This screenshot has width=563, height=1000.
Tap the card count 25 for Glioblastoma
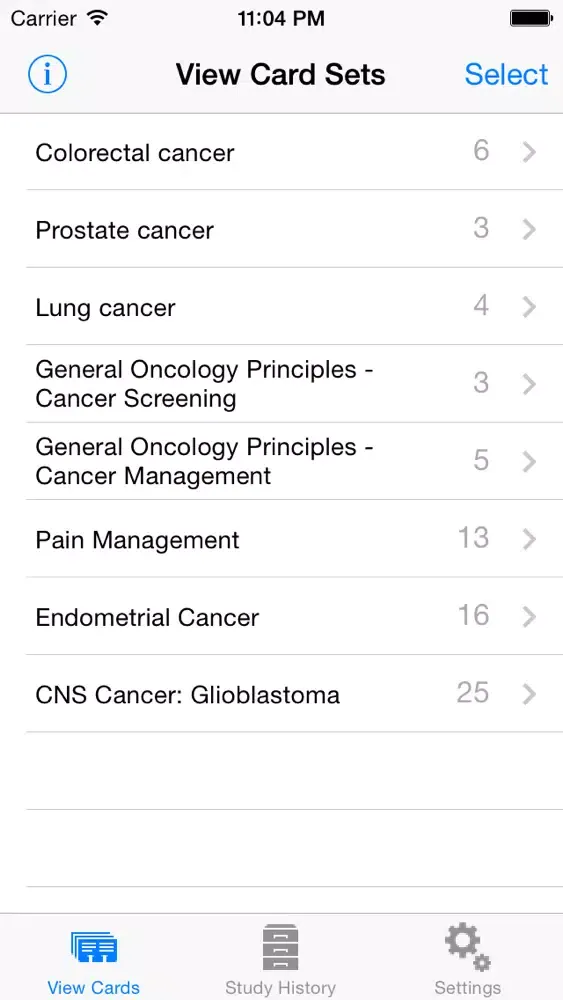(473, 693)
